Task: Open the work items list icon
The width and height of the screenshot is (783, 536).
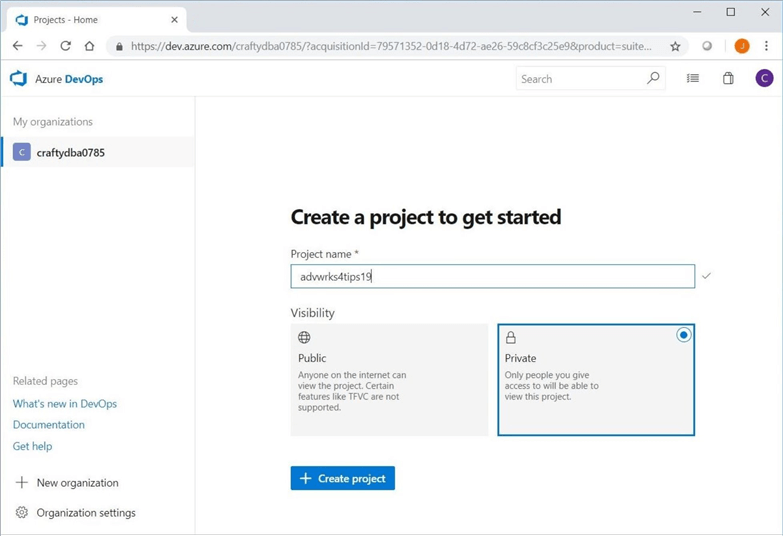Action: pos(693,79)
